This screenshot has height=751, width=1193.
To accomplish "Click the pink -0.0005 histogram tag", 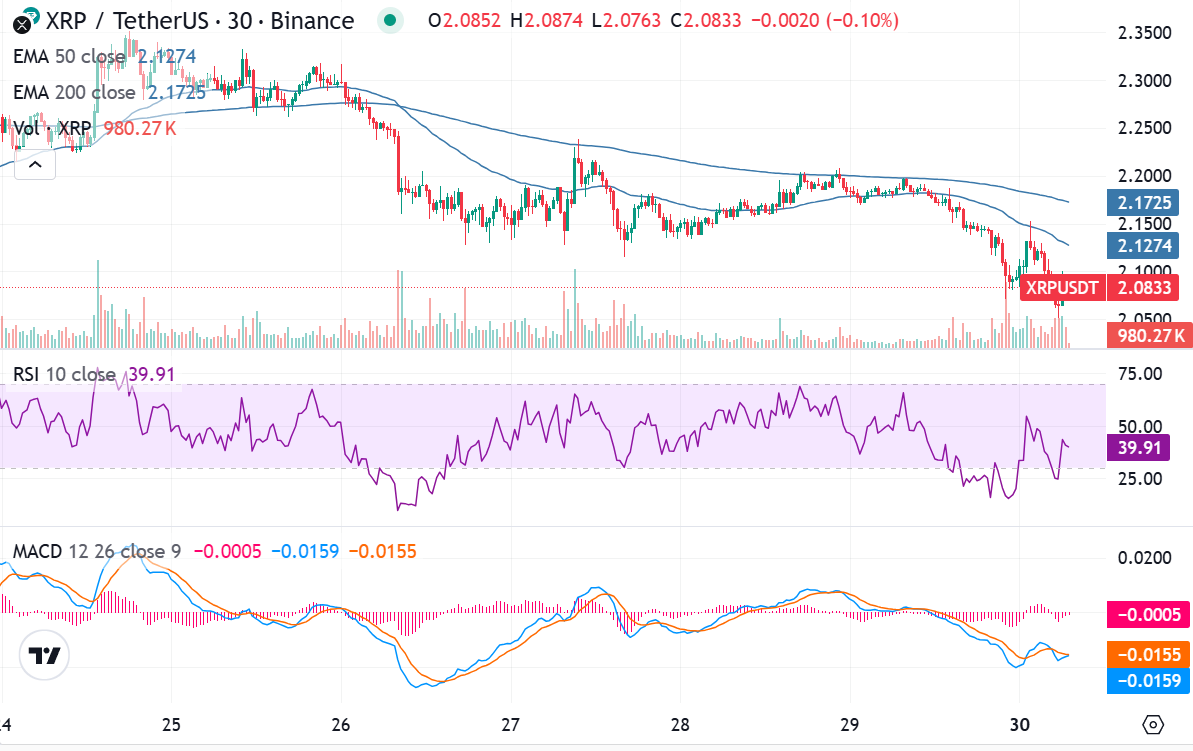I will click(x=1149, y=614).
